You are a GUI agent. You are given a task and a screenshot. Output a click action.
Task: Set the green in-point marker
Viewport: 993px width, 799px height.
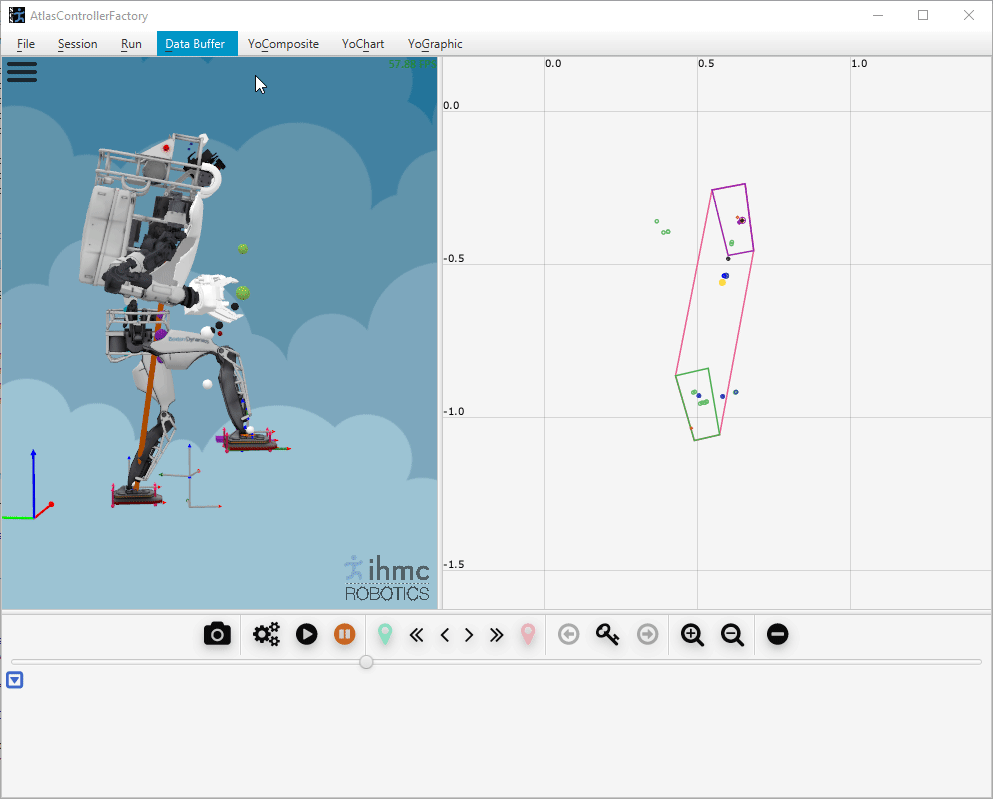tap(385, 634)
